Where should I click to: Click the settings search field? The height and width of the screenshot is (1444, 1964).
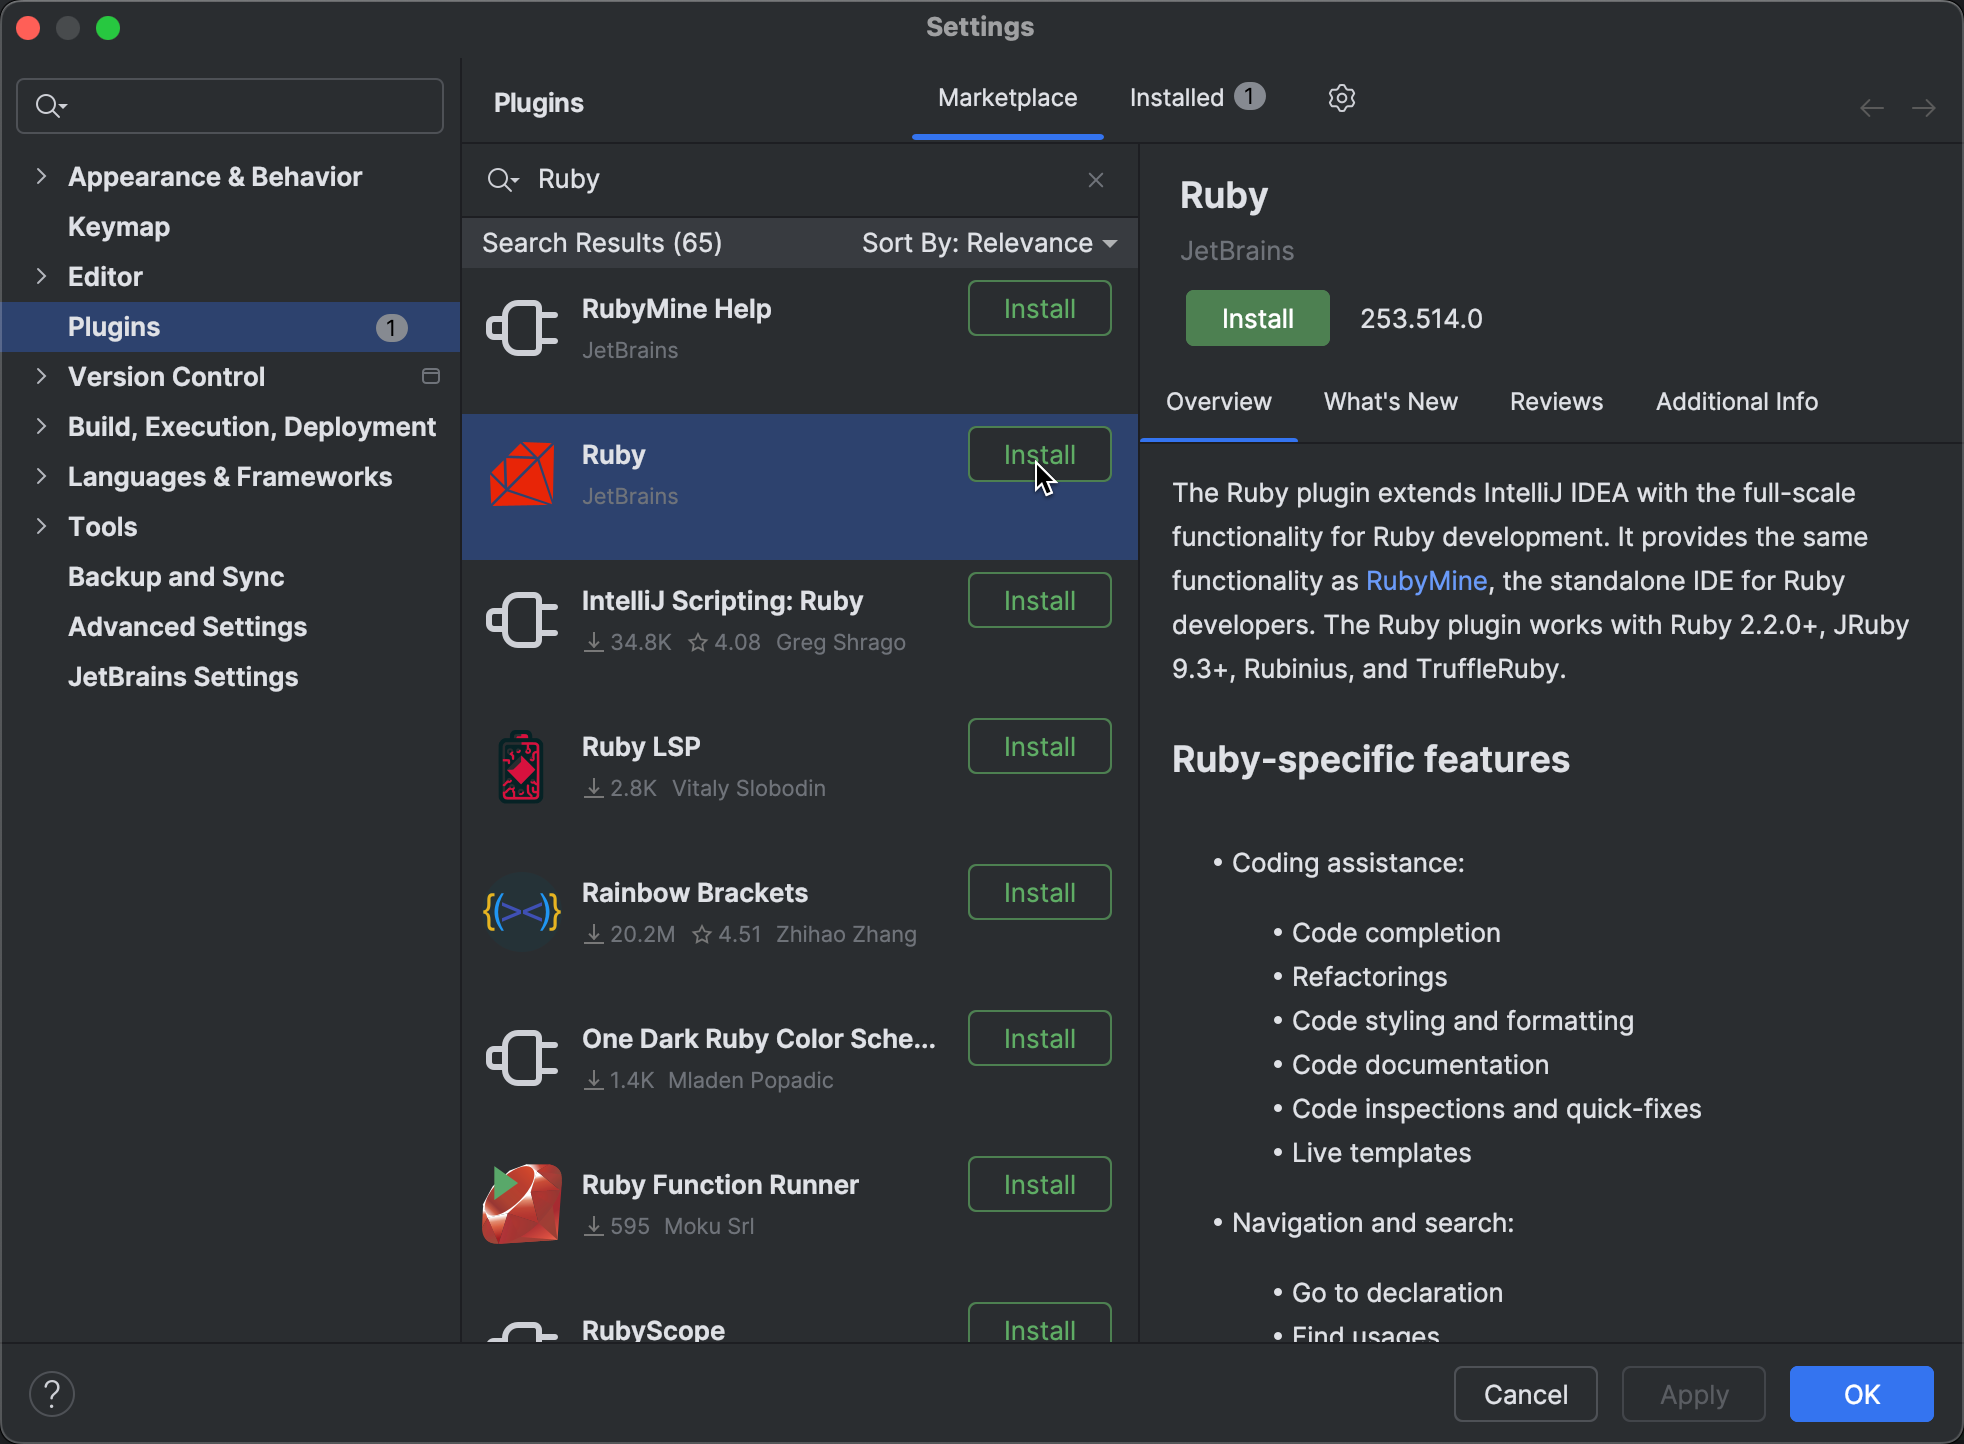229,105
